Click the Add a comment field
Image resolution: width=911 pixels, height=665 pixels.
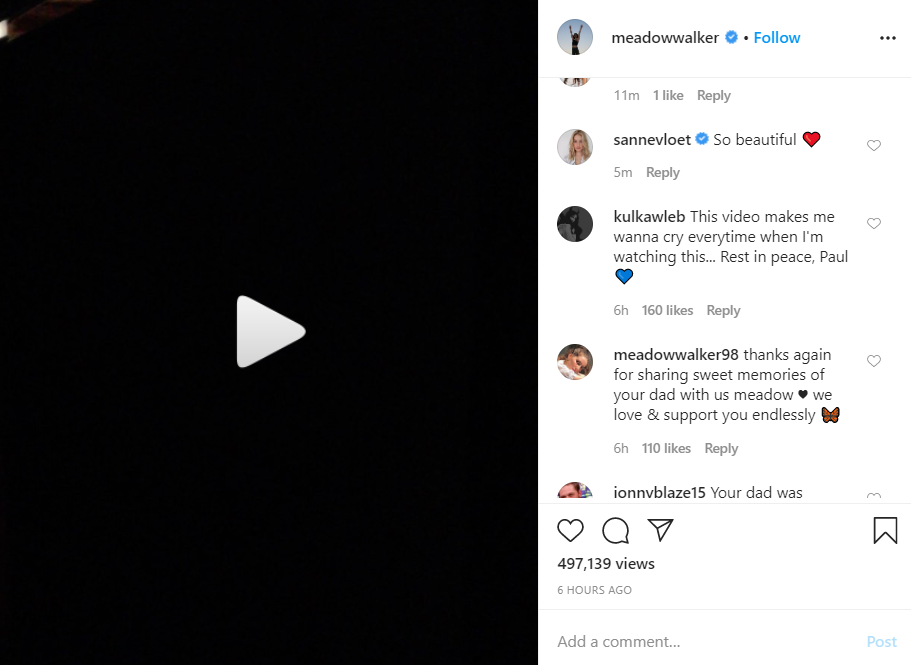point(700,641)
